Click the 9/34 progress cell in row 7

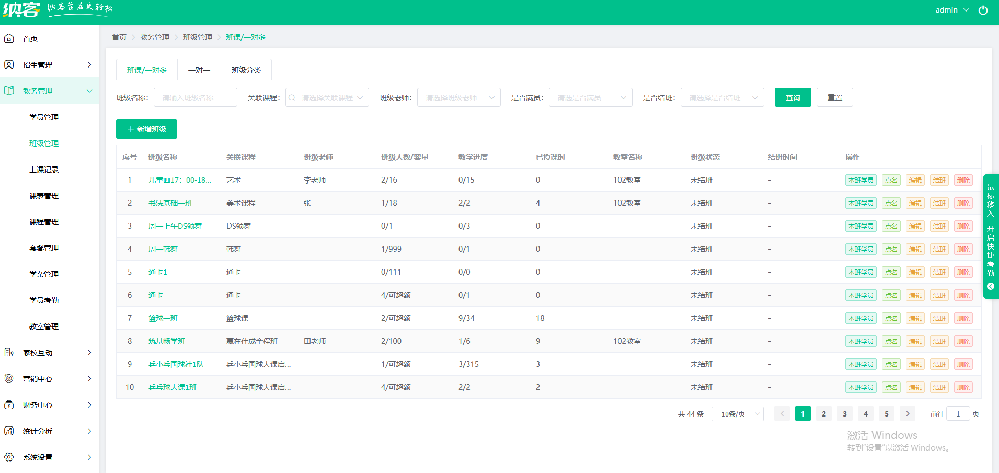467,318
